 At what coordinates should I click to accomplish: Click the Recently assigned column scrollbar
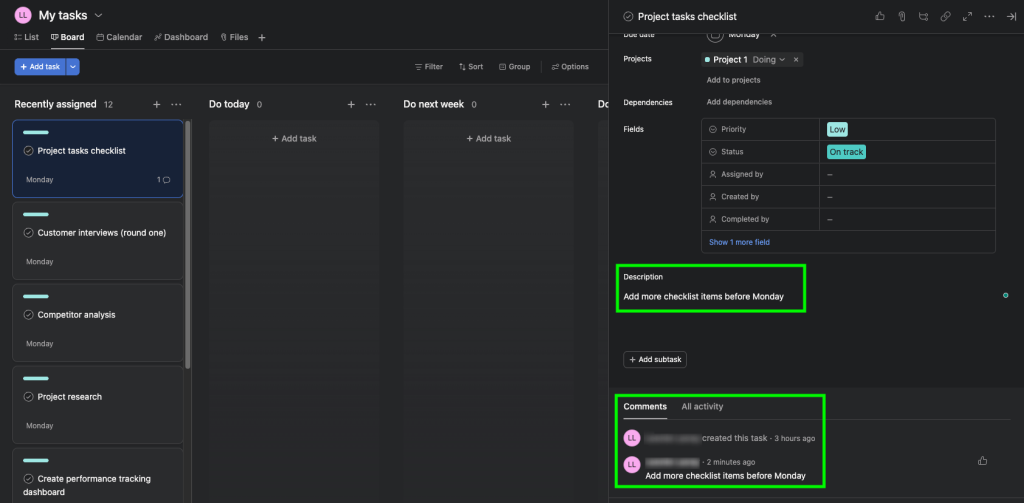188,245
